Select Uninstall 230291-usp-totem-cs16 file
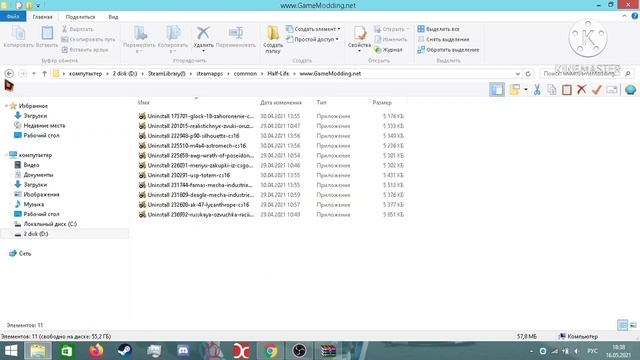 [x=189, y=175]
